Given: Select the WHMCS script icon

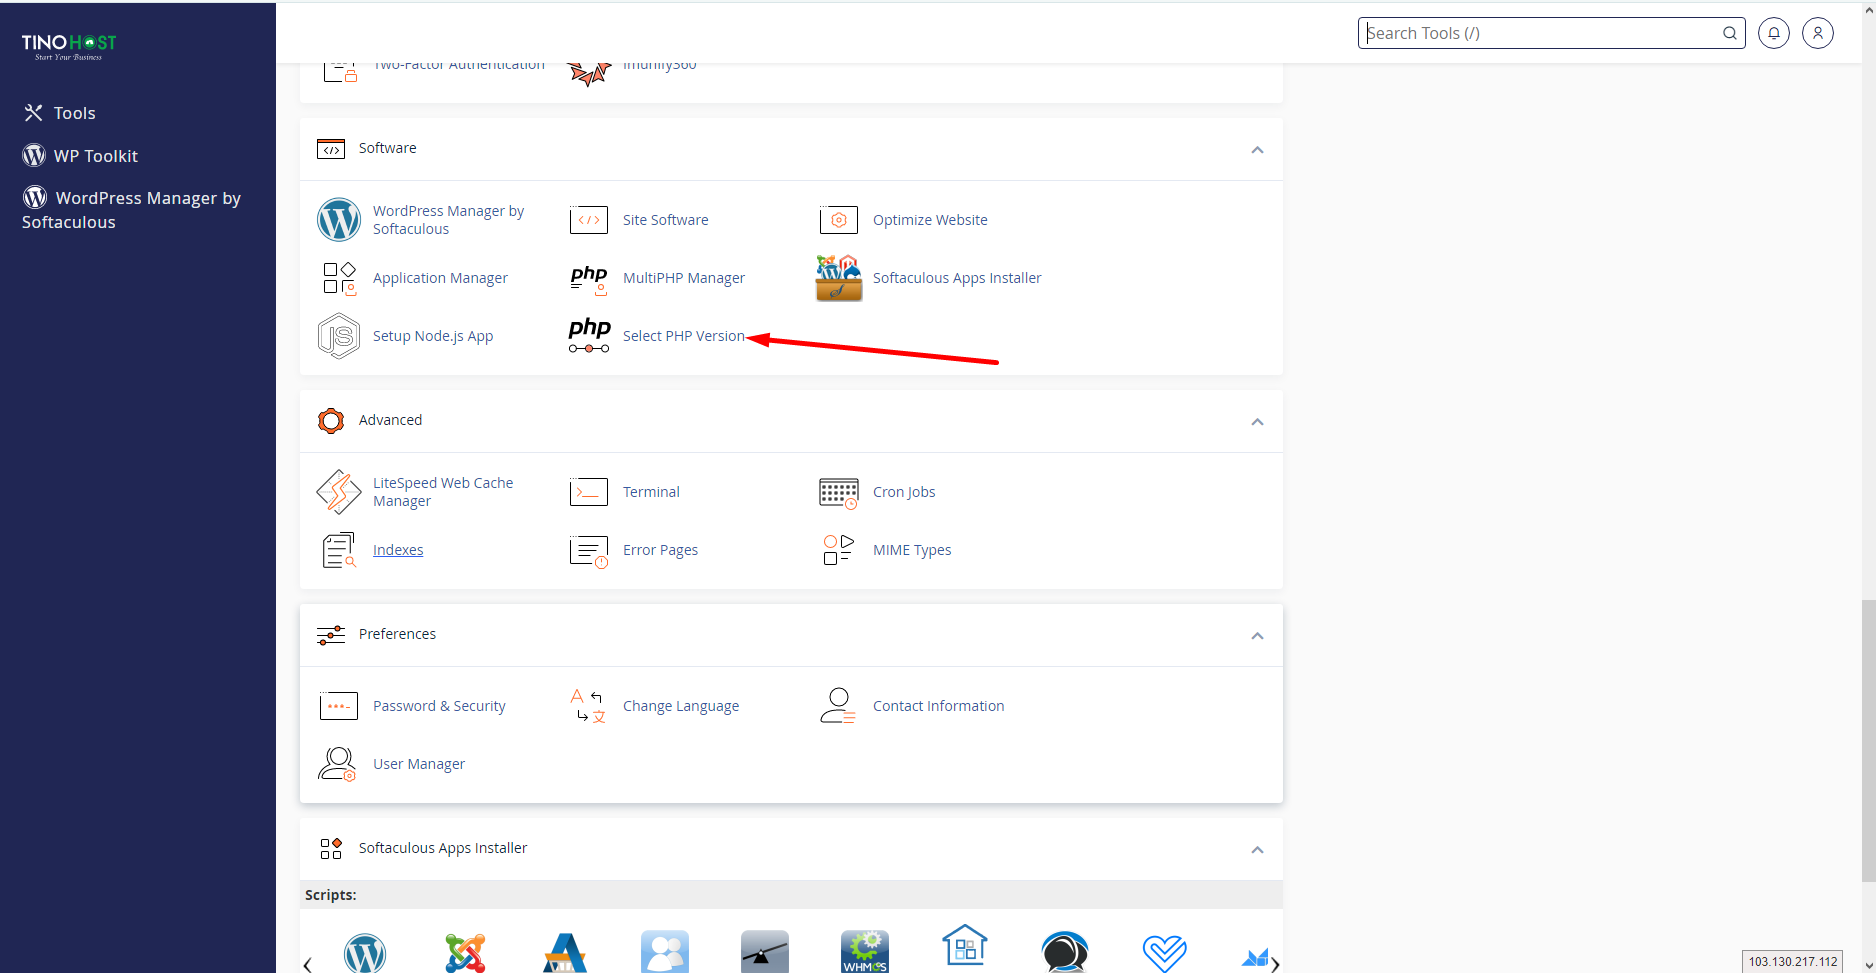Looking at the screenshot, I should pos(865,952).
